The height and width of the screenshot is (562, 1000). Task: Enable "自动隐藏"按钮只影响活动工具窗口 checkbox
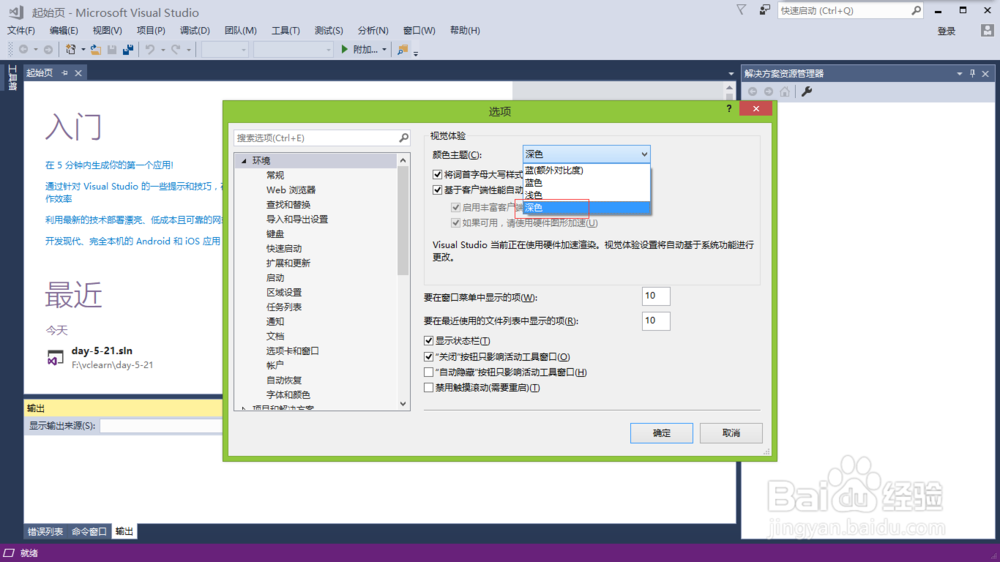429,372
